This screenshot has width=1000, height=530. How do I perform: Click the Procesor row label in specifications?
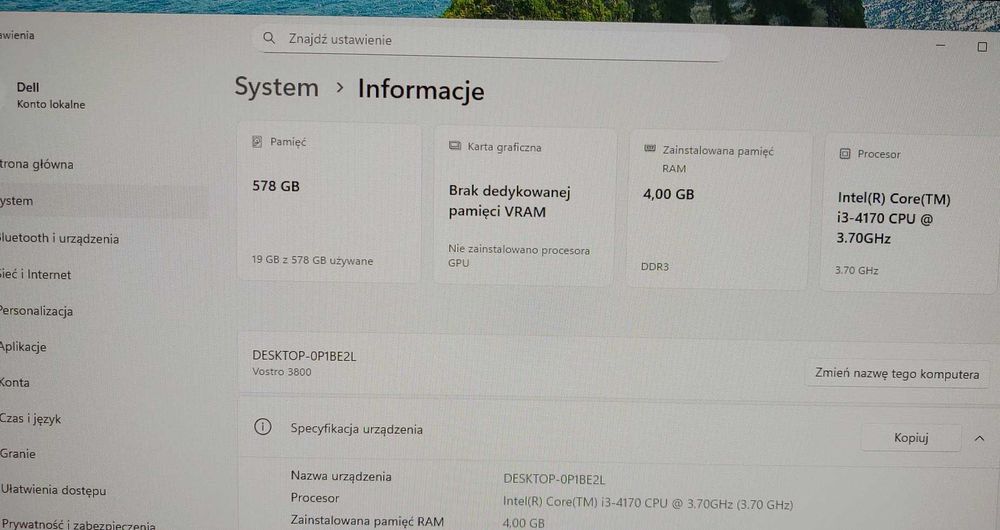(315, 497)
